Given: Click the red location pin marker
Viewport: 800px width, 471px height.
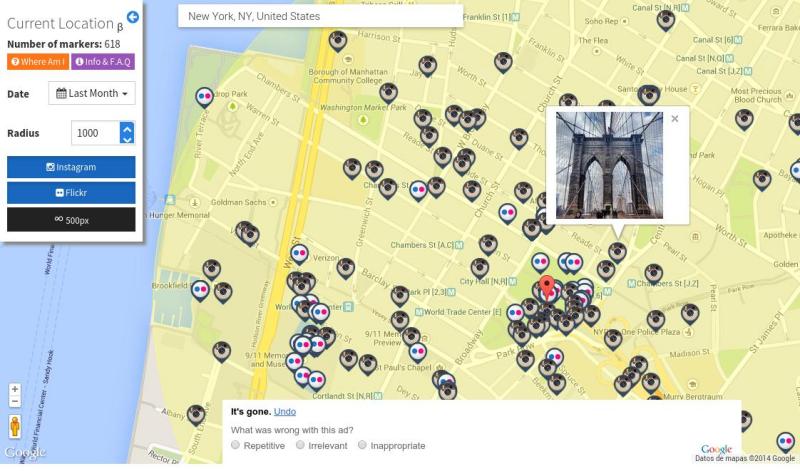Looking at the screenshot, I should click(547, 288).
